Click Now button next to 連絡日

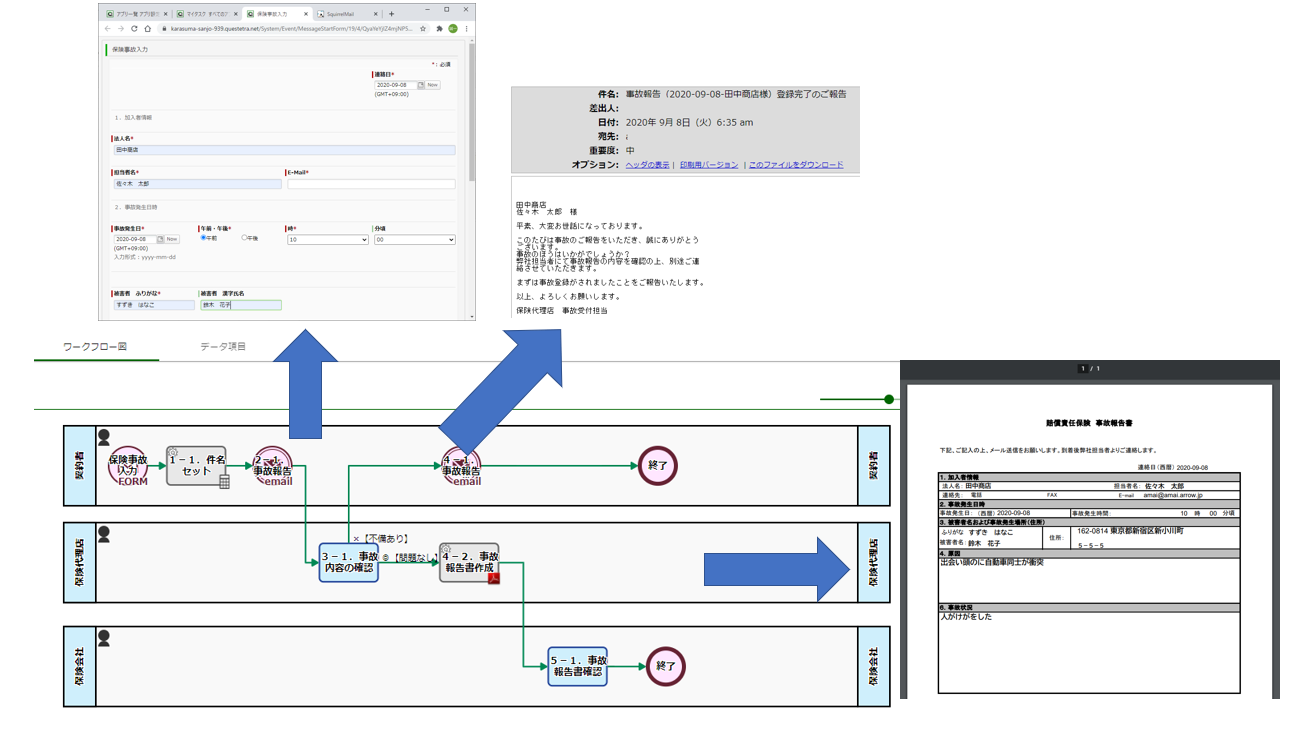click(x=433, y=85)
